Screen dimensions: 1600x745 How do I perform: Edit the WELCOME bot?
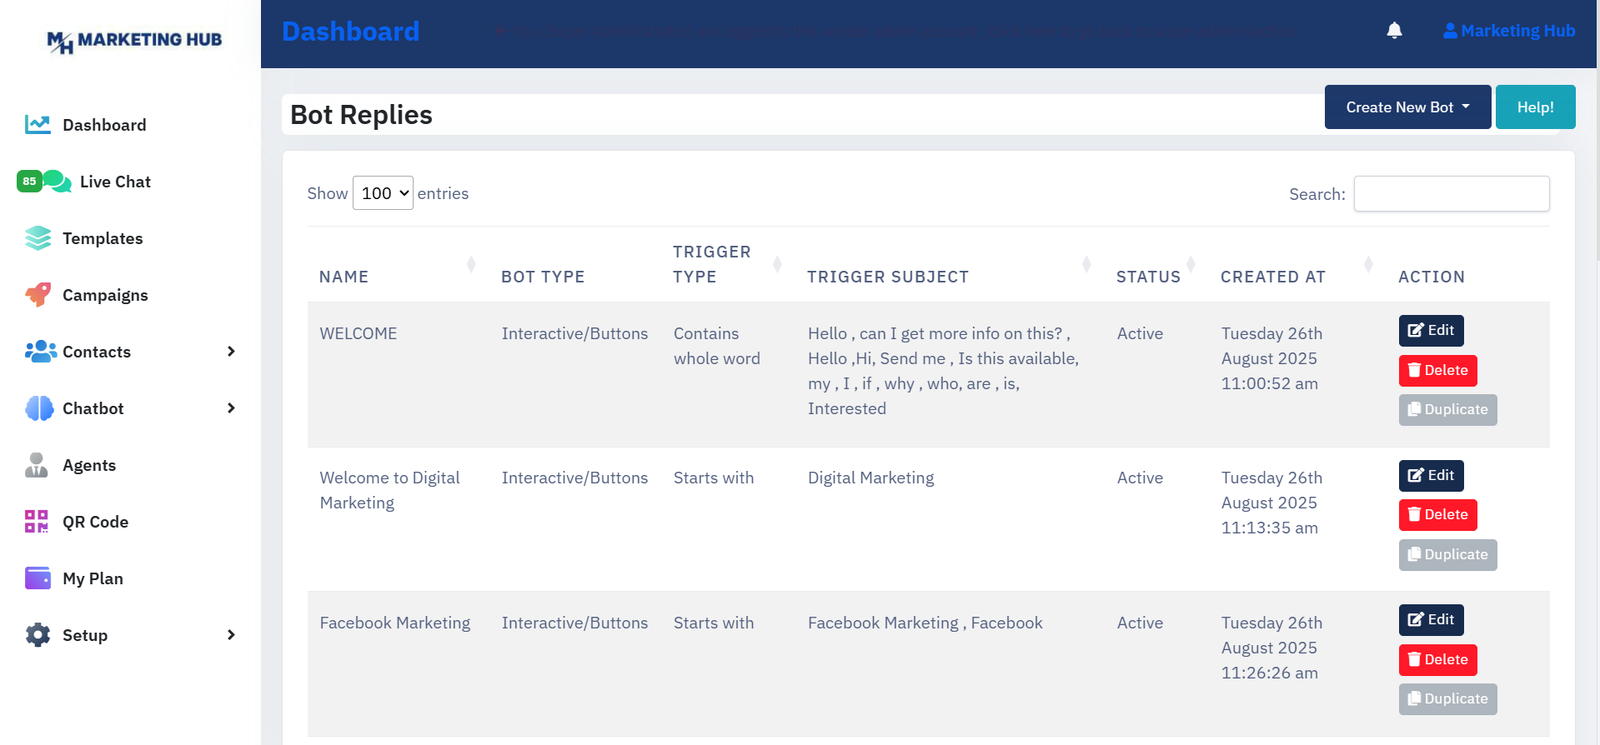tap(1431, 331)
